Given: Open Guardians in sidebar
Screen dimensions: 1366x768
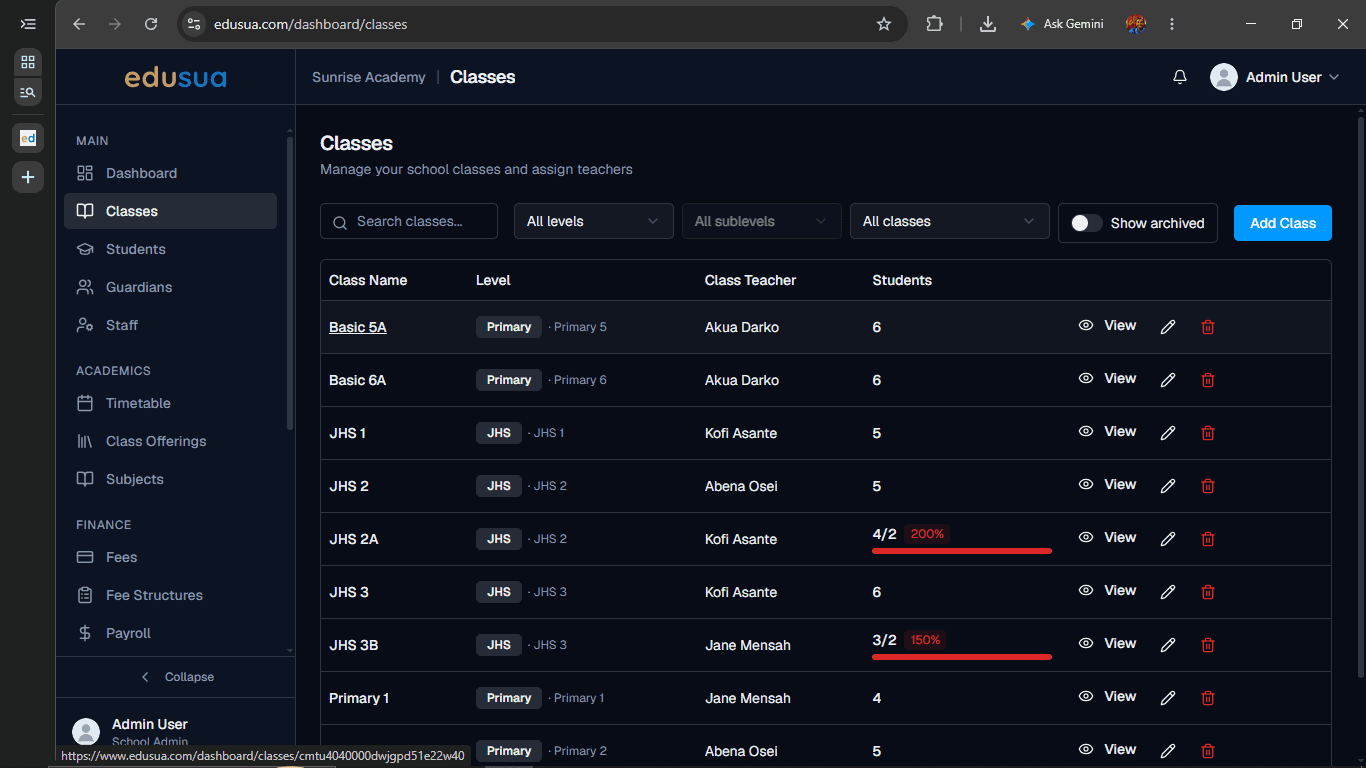Looking at the screenshot, I should [170, 287].
